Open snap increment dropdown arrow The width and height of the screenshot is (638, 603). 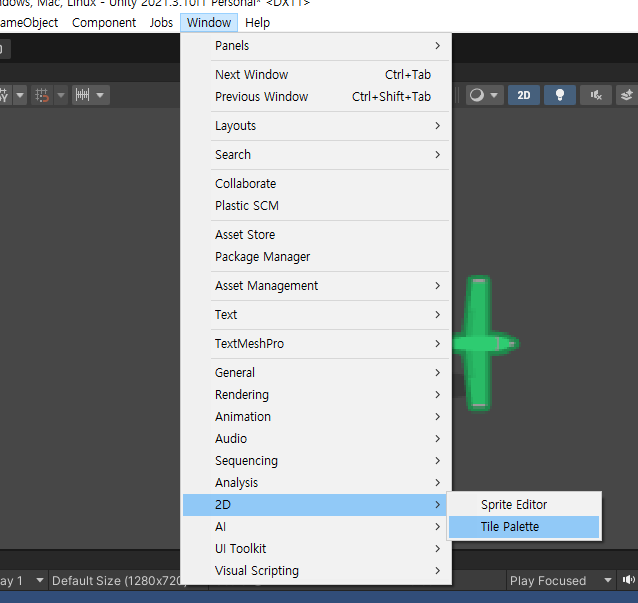click(101, 95)
